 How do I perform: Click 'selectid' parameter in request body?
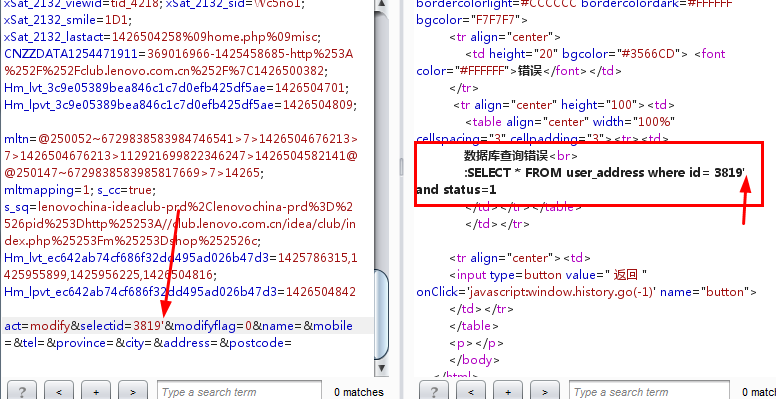click(x=103, y=326)
